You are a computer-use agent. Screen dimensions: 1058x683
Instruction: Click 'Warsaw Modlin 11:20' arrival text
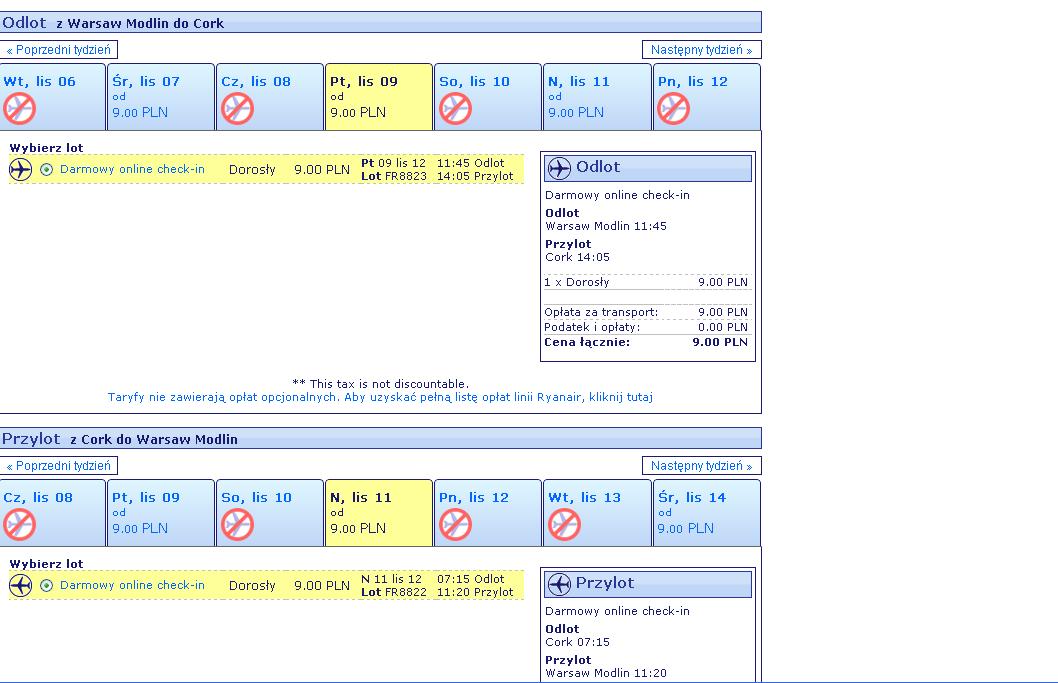[606, 673]
